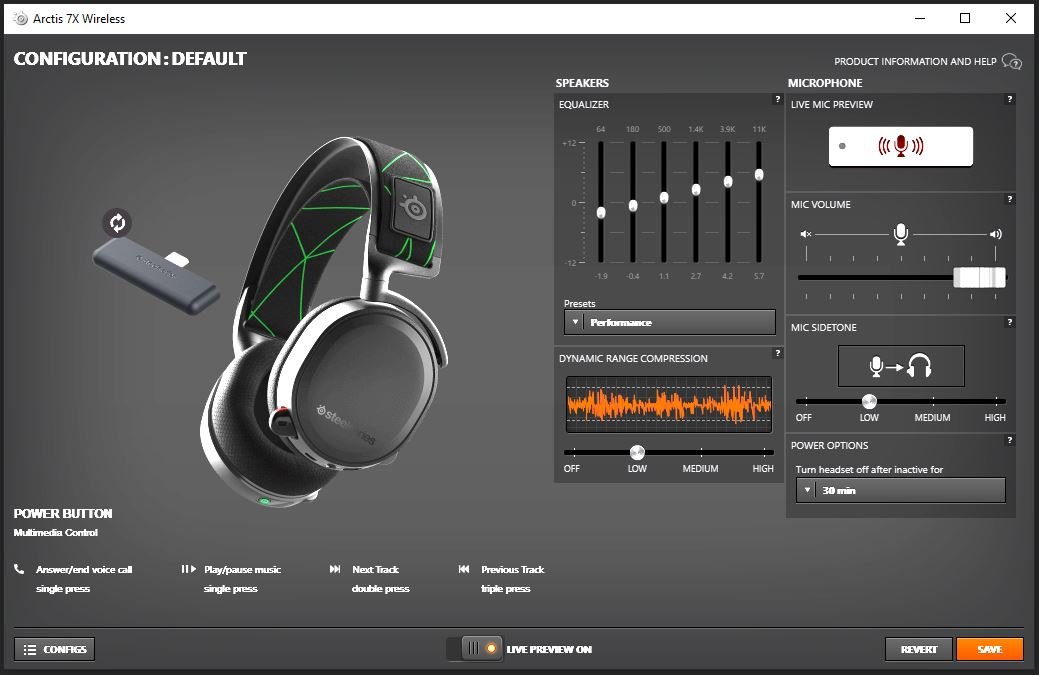This screenshot has height=675, width=1039.
Task: Open the product information help chat icon
Action: (x=1012, y=62)
